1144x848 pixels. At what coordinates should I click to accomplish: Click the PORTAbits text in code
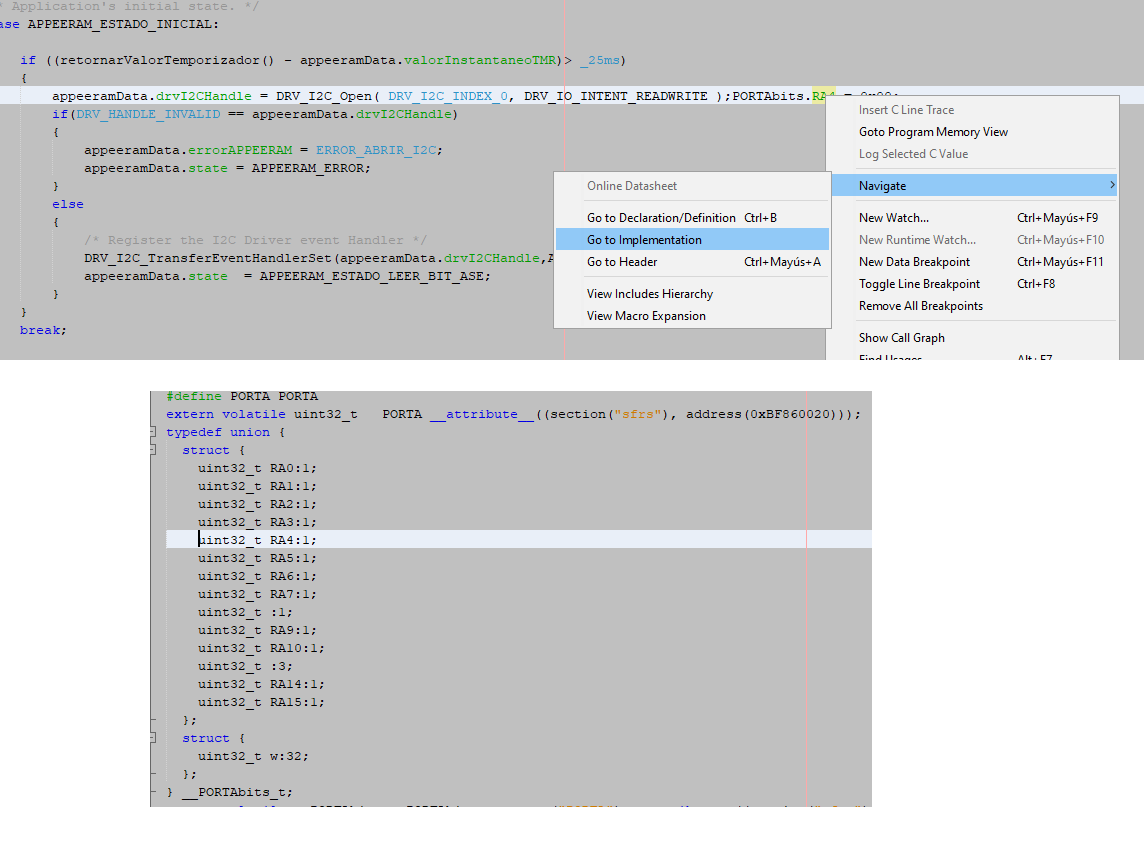768,96
